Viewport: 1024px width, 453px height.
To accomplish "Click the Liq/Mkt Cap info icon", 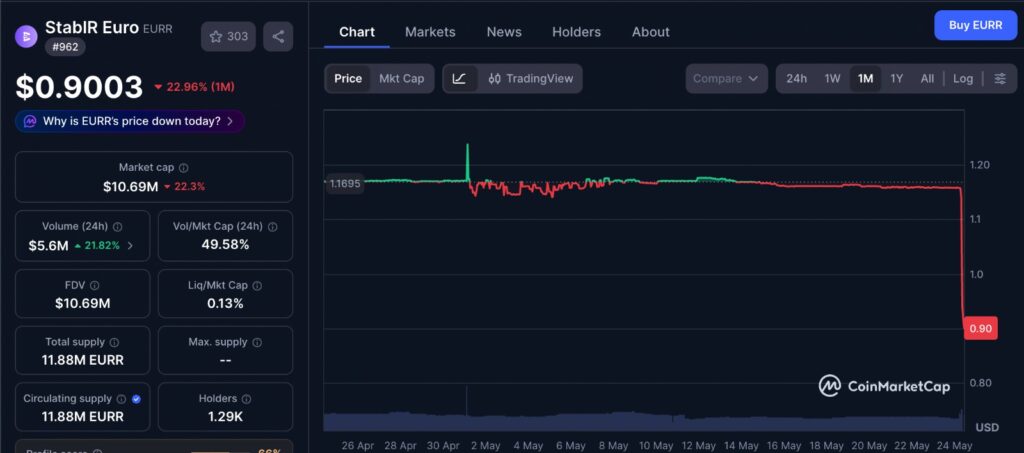I will pyautogui.click(x=257, y=285).
